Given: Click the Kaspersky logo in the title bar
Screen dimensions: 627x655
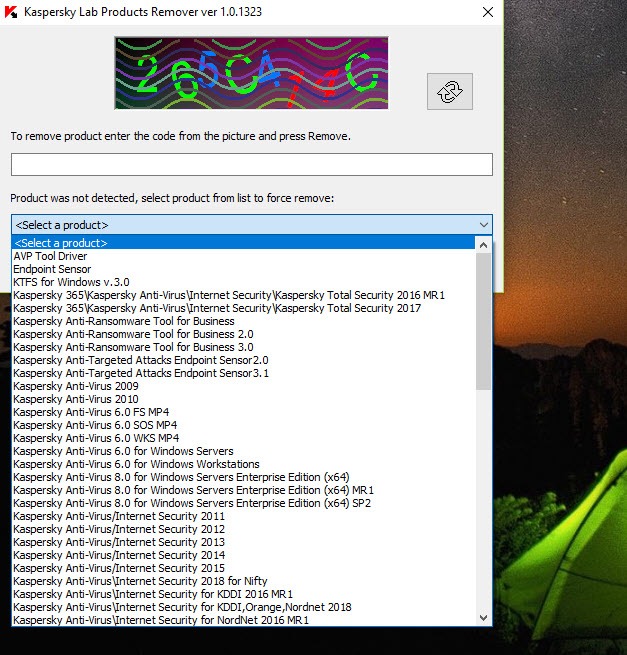Looking at the screenshot, I should pos(11,12).
